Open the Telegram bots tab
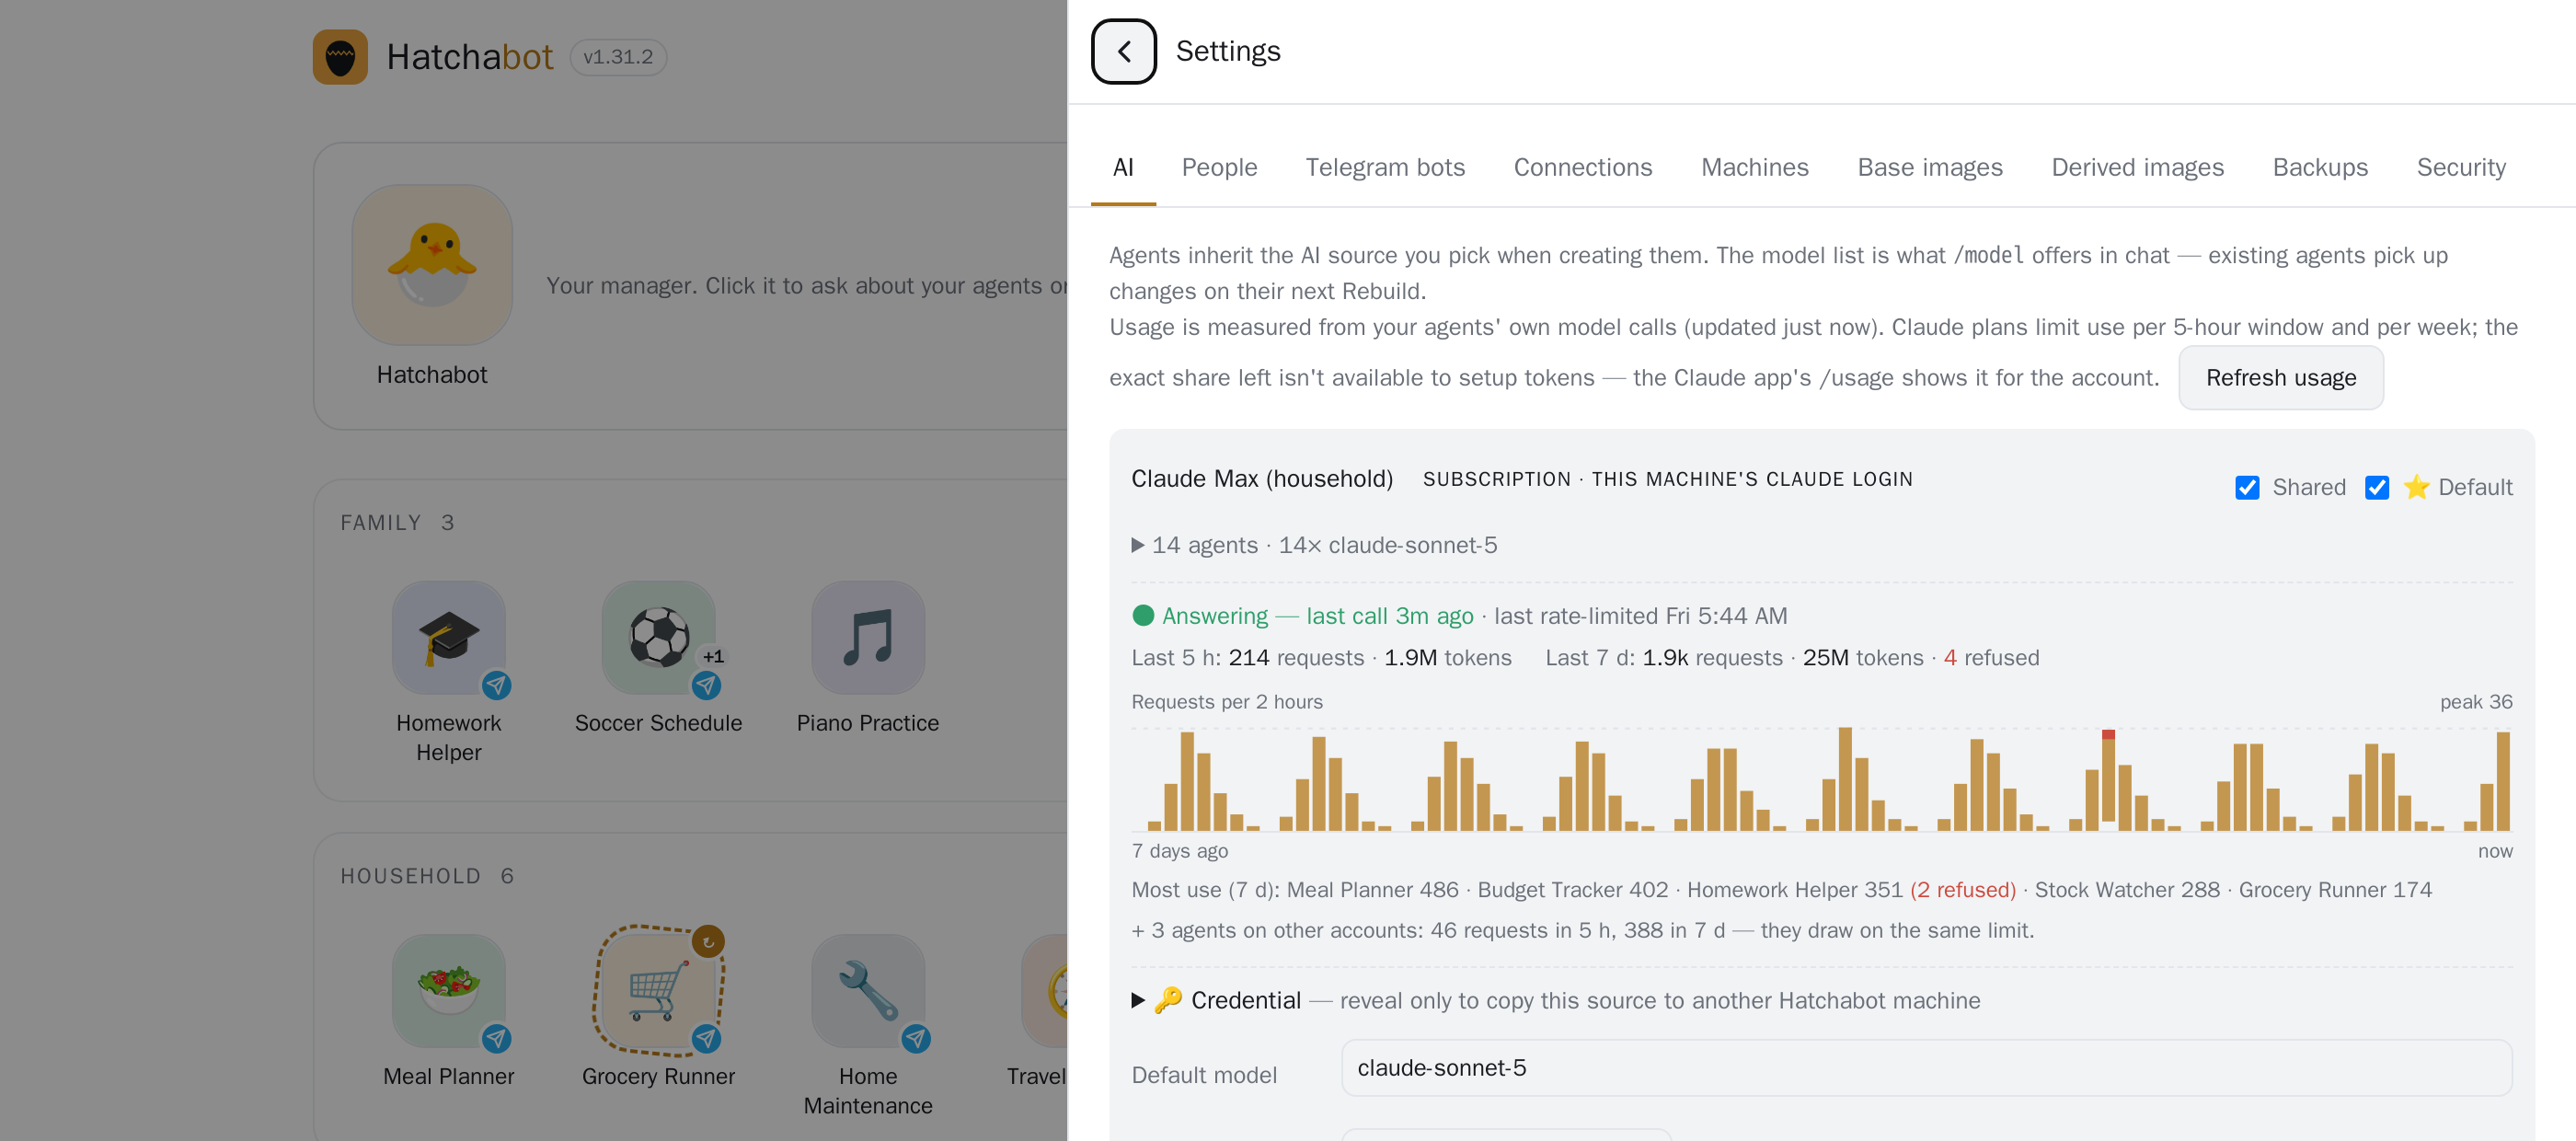The image size is (2576, 1141). tap(1385, 167)
